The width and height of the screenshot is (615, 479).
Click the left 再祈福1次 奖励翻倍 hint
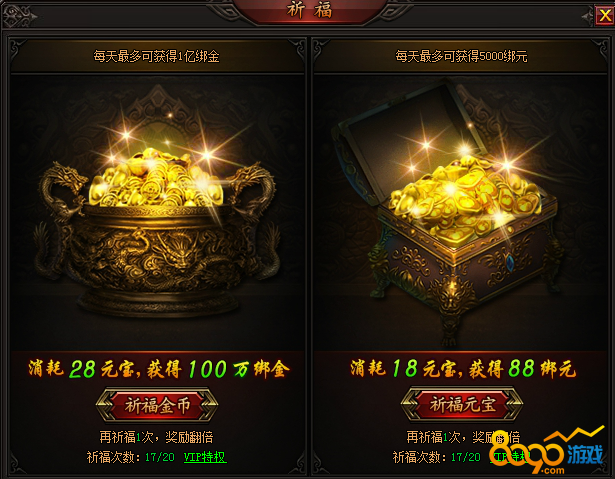point(156,437)
